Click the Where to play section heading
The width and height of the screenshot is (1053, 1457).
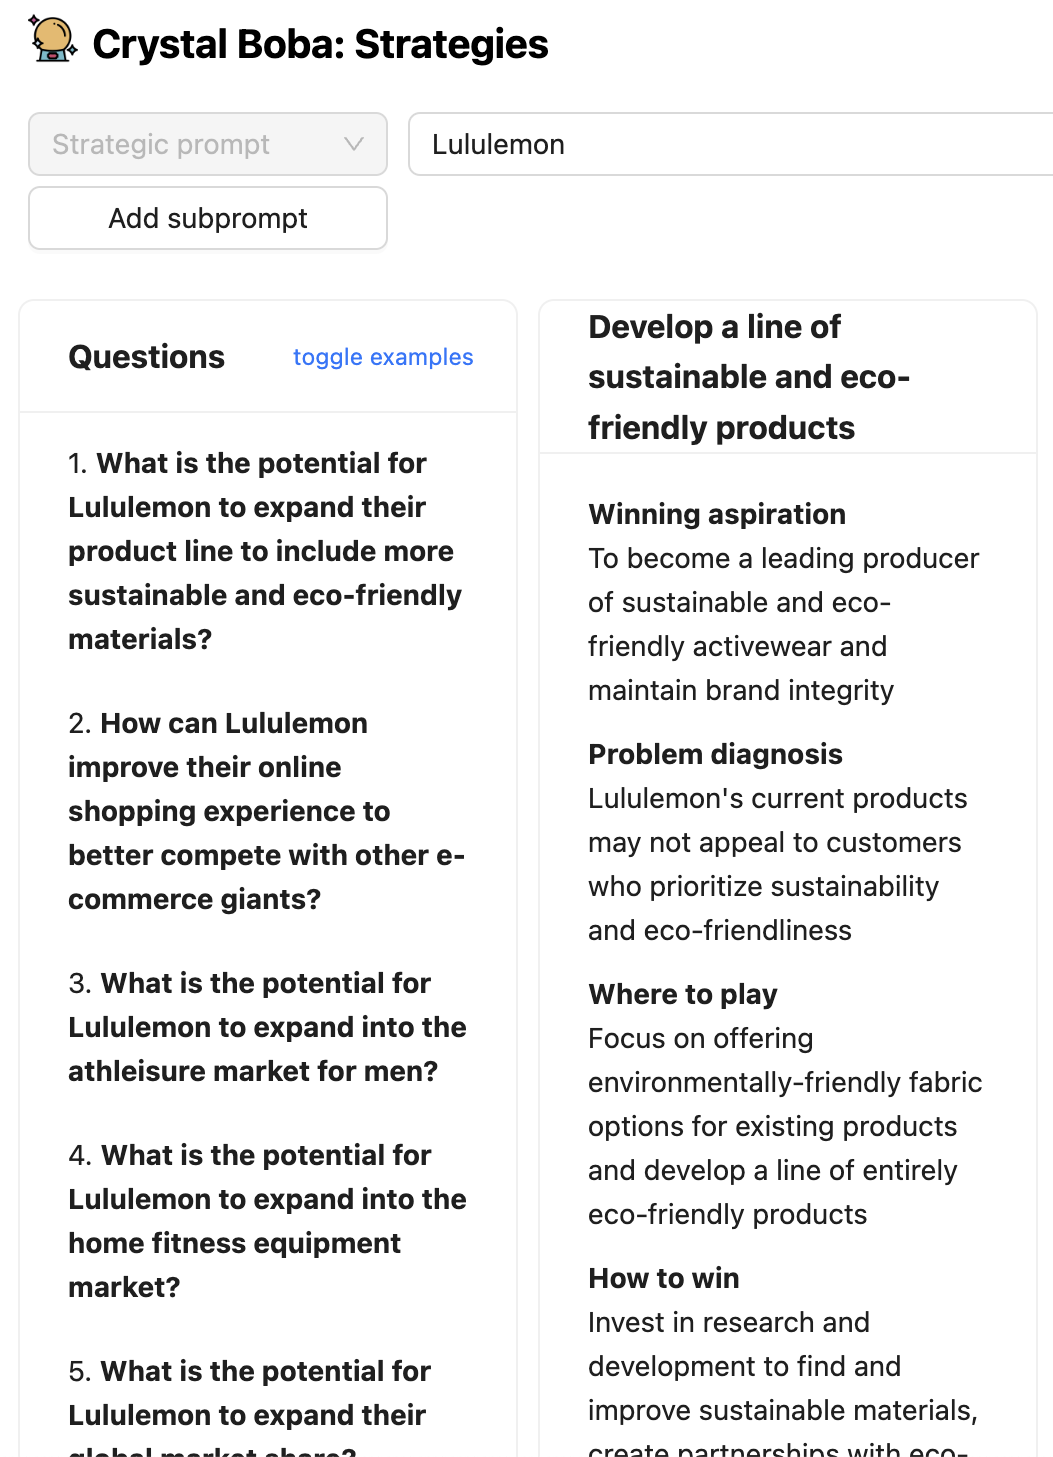683,994
